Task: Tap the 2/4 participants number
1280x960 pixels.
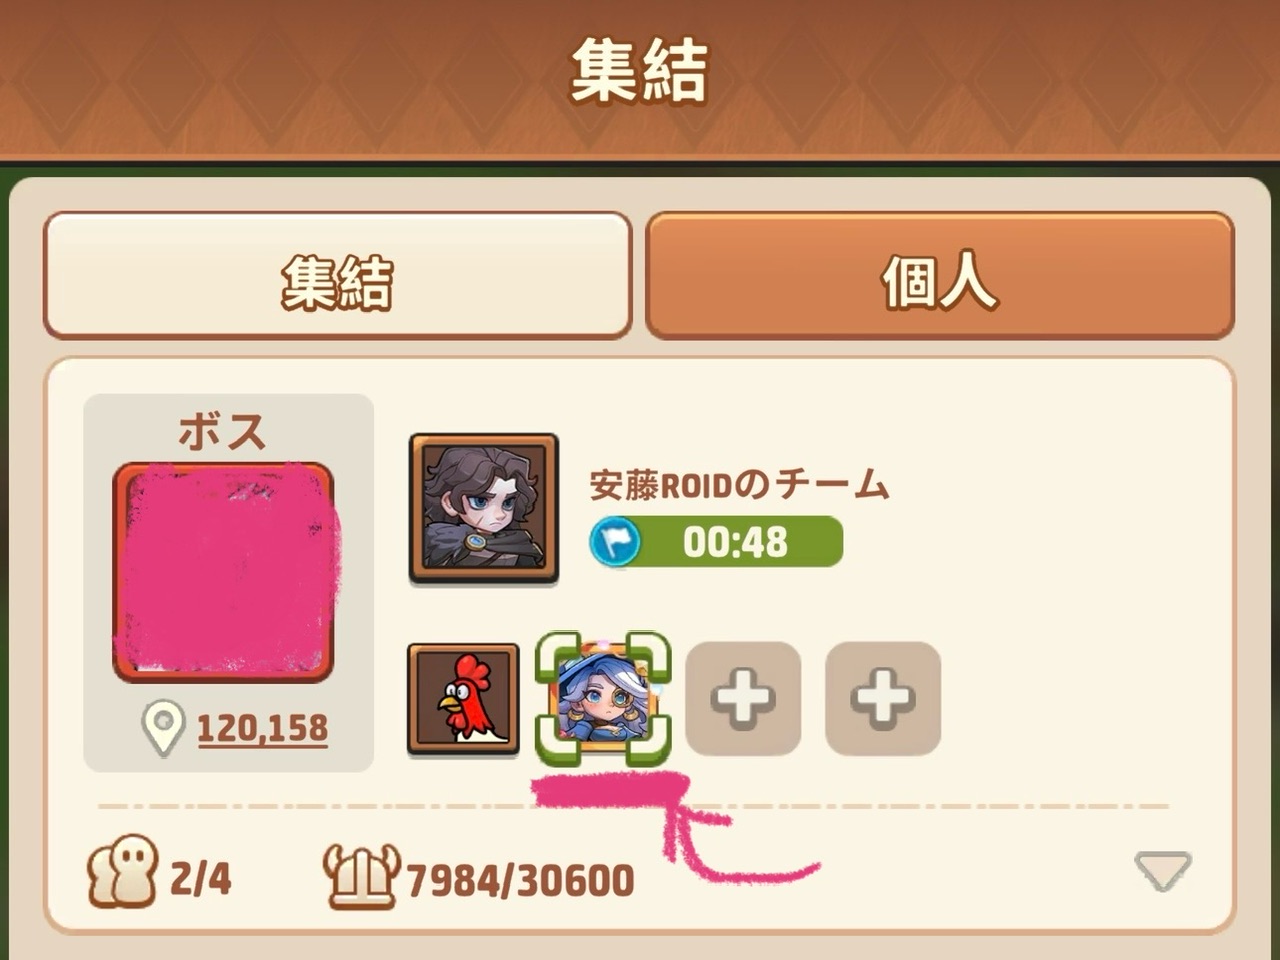Action: (200, 879)
